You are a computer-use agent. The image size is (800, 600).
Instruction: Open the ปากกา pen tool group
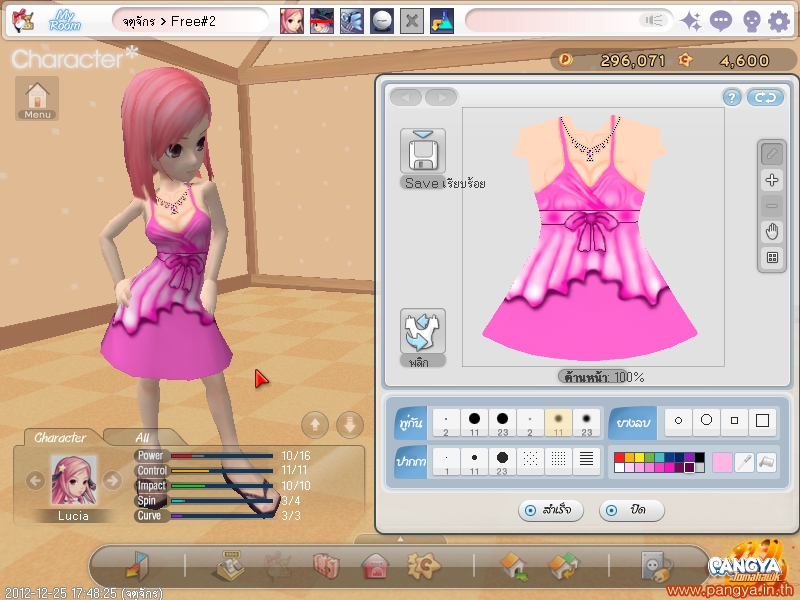(411, 462)
